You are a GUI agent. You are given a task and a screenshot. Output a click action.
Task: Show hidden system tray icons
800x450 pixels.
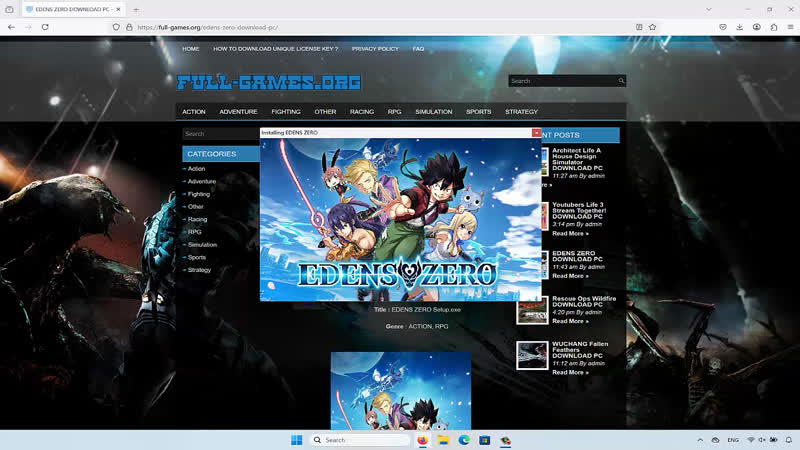(700, 440)
